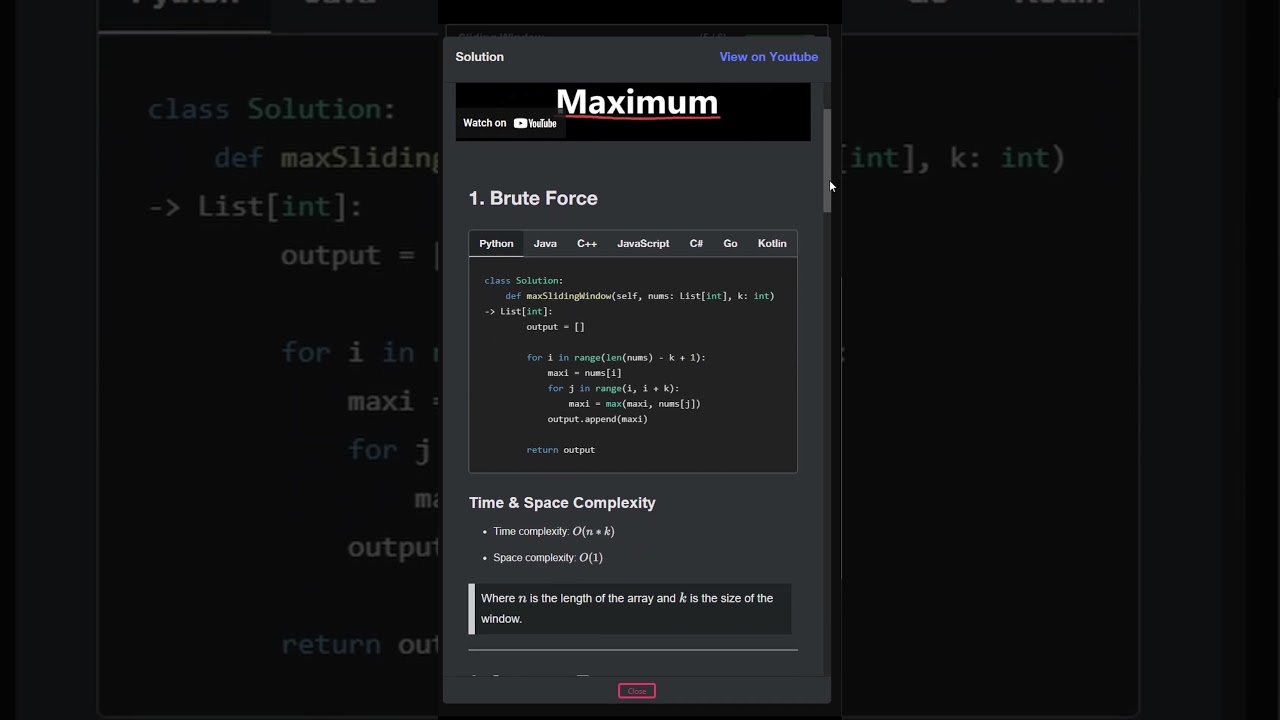Open the Kotlin solution tab
Image resolution: width=1280 pixels, height=720 pixels.
[772, 243]
